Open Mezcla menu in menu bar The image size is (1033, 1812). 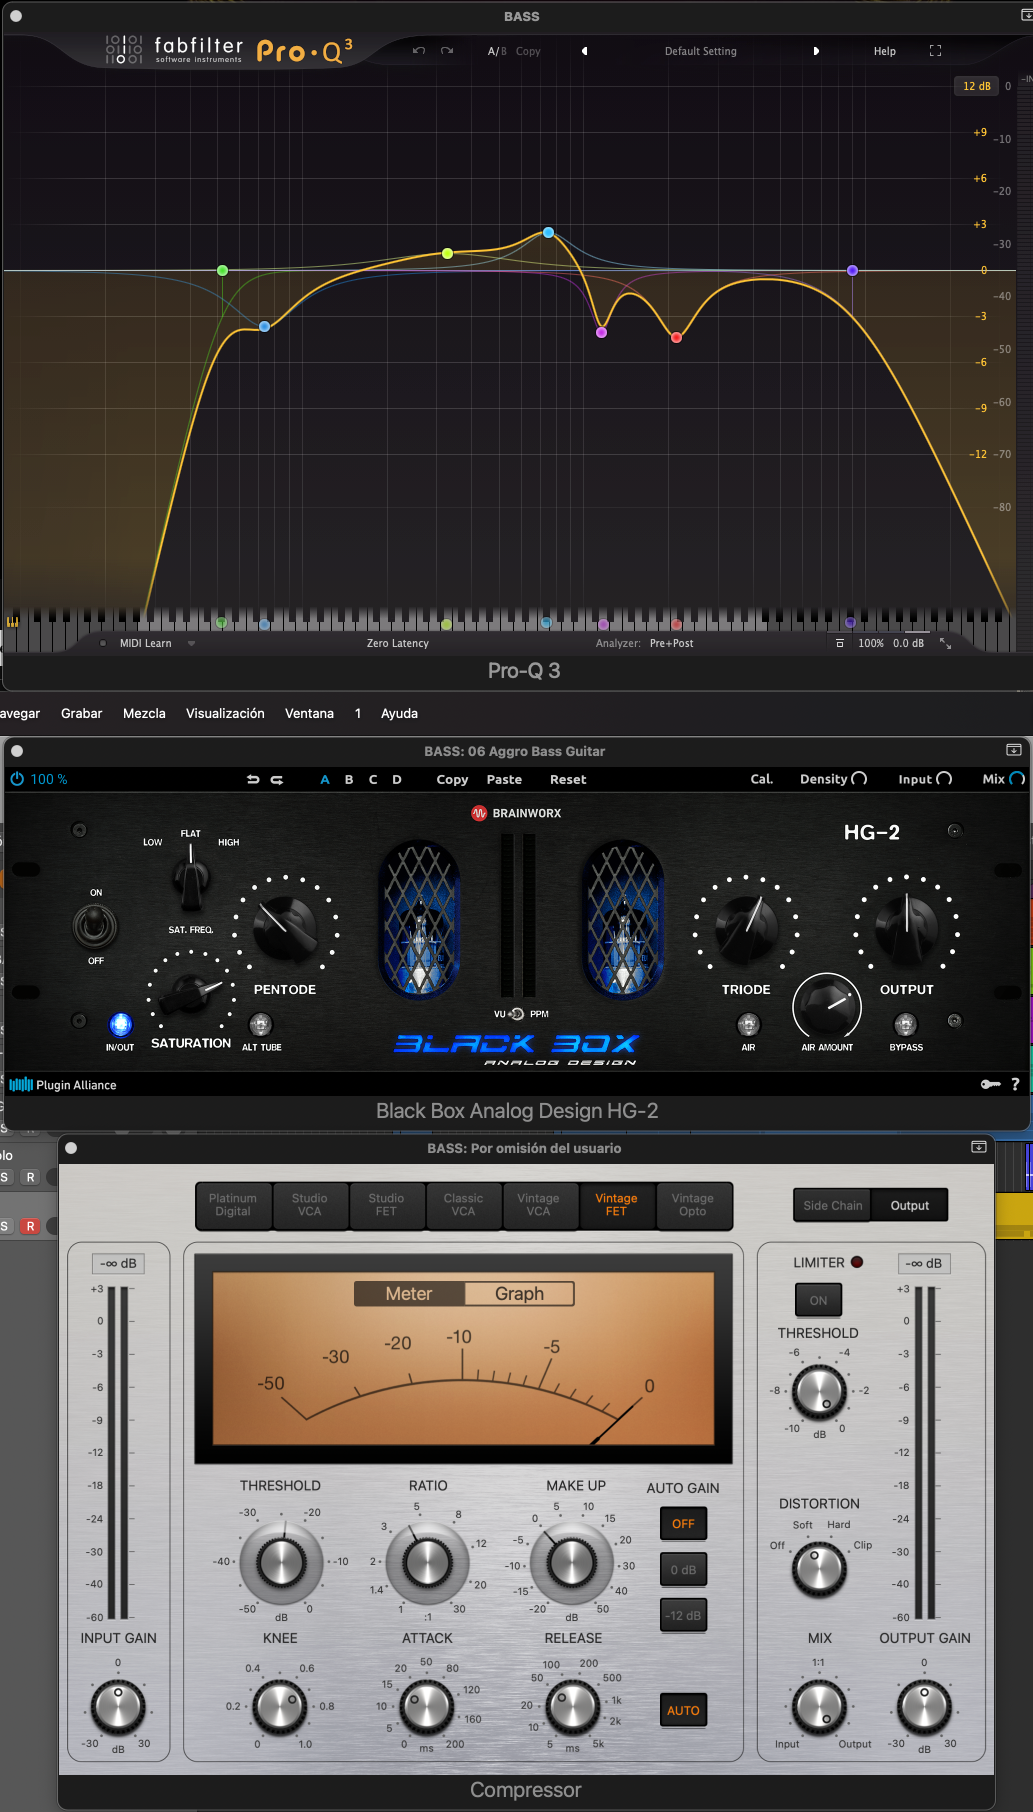(144, 713)
